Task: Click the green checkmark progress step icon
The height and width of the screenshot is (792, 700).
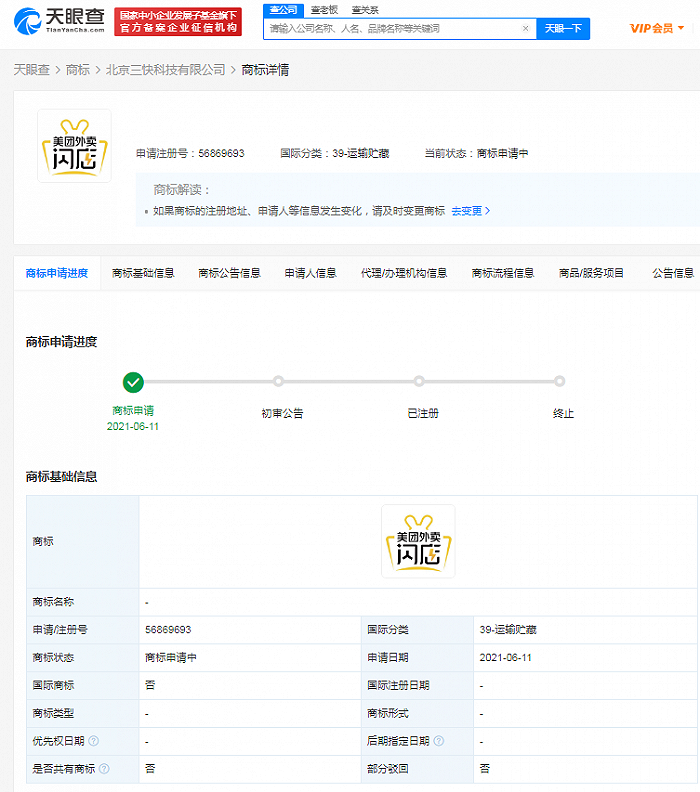Action: [x=133, y=381]
